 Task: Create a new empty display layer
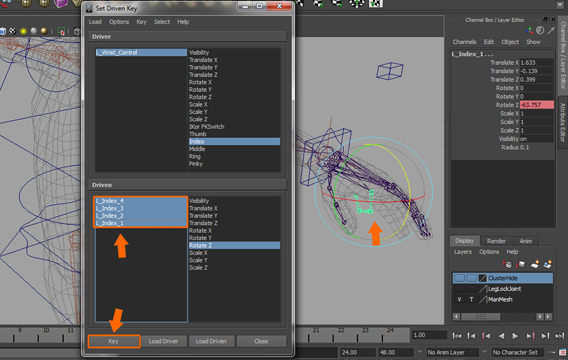point(535,265)
